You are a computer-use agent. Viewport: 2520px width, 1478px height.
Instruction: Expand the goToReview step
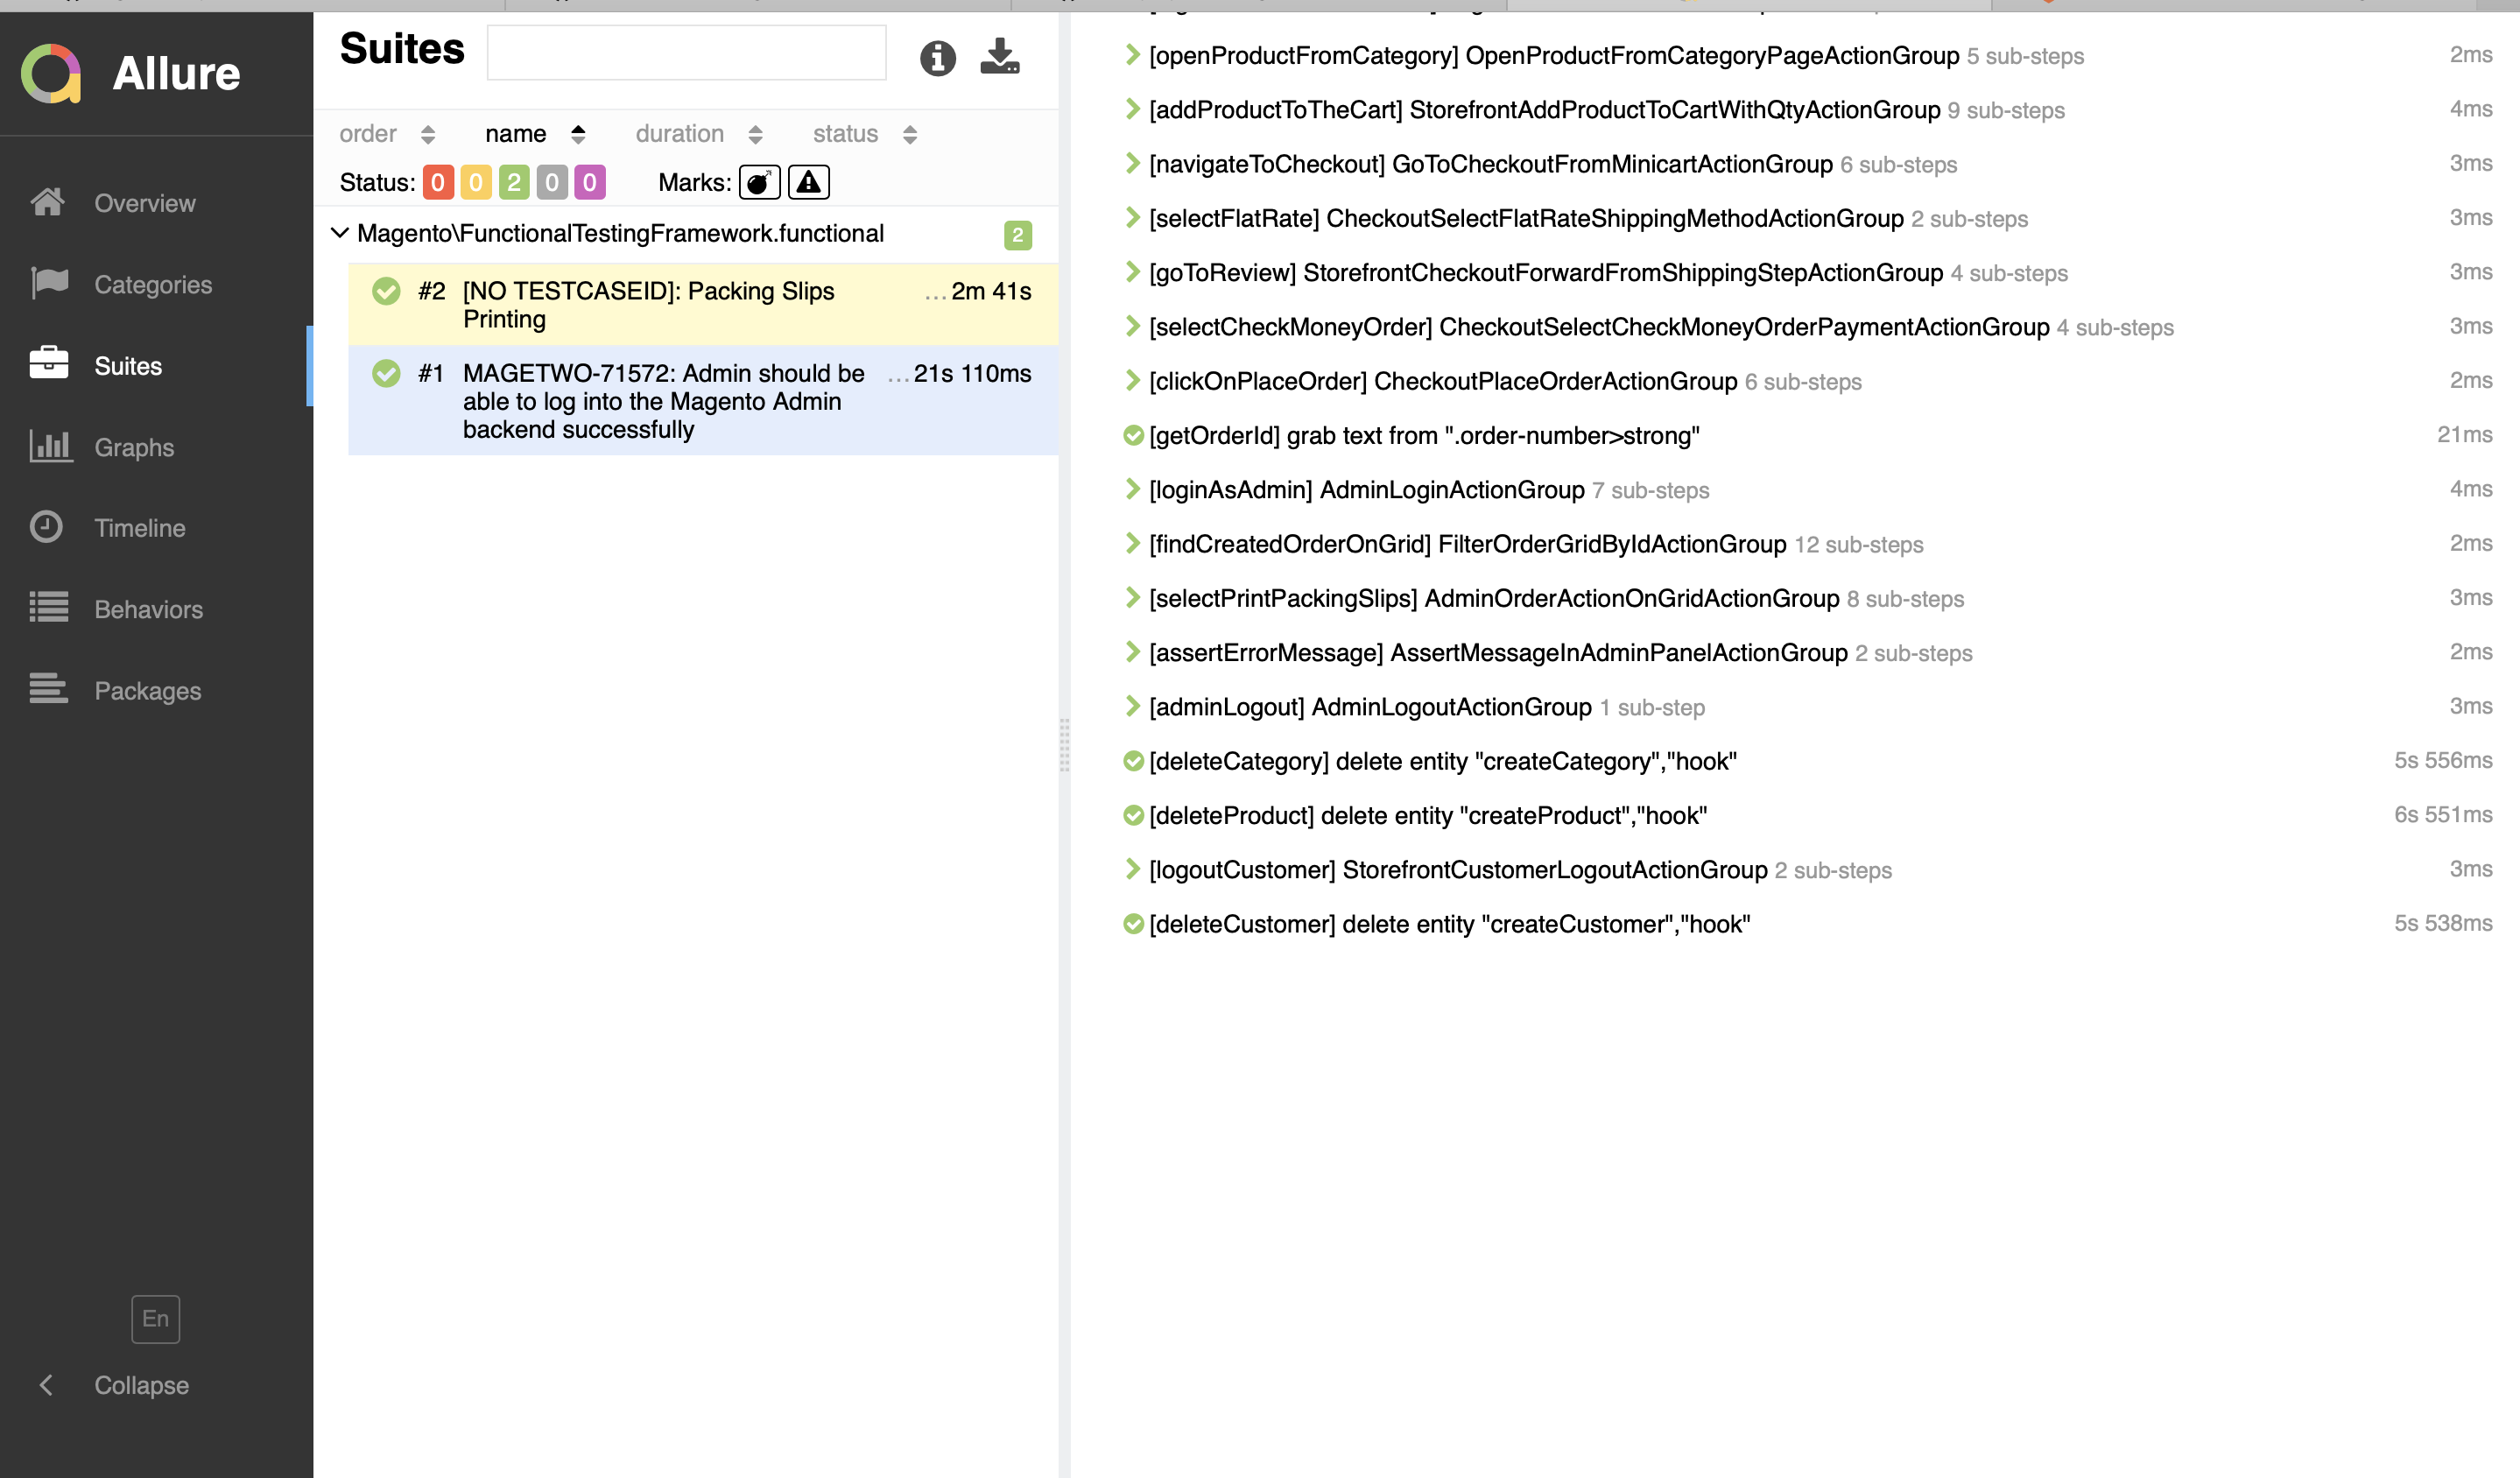coord(1132,272)
